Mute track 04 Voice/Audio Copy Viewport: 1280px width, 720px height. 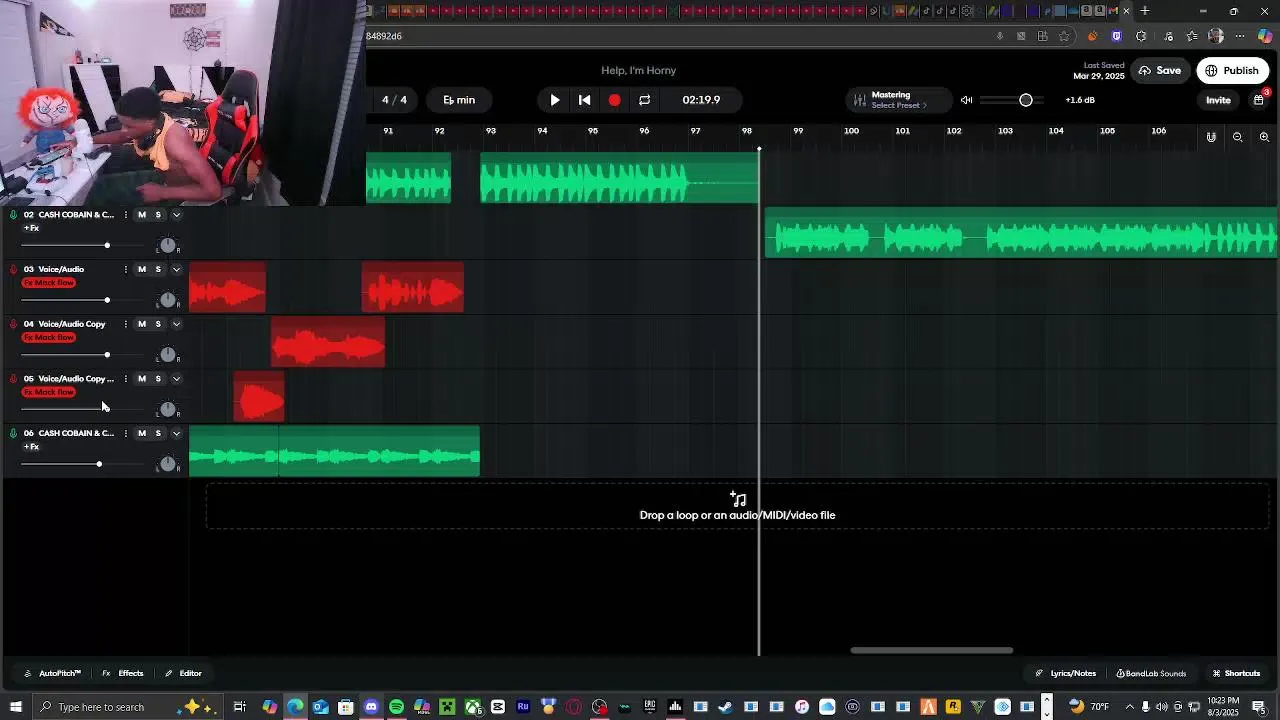pyautogui.click(x=142, y=324)
